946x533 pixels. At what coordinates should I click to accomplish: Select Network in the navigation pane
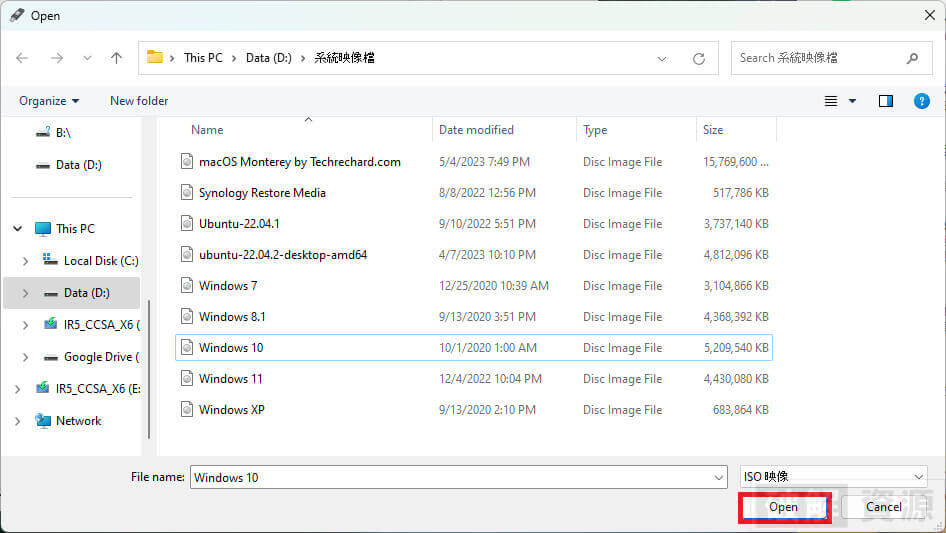pyautogui.click(x=78, y=421)
